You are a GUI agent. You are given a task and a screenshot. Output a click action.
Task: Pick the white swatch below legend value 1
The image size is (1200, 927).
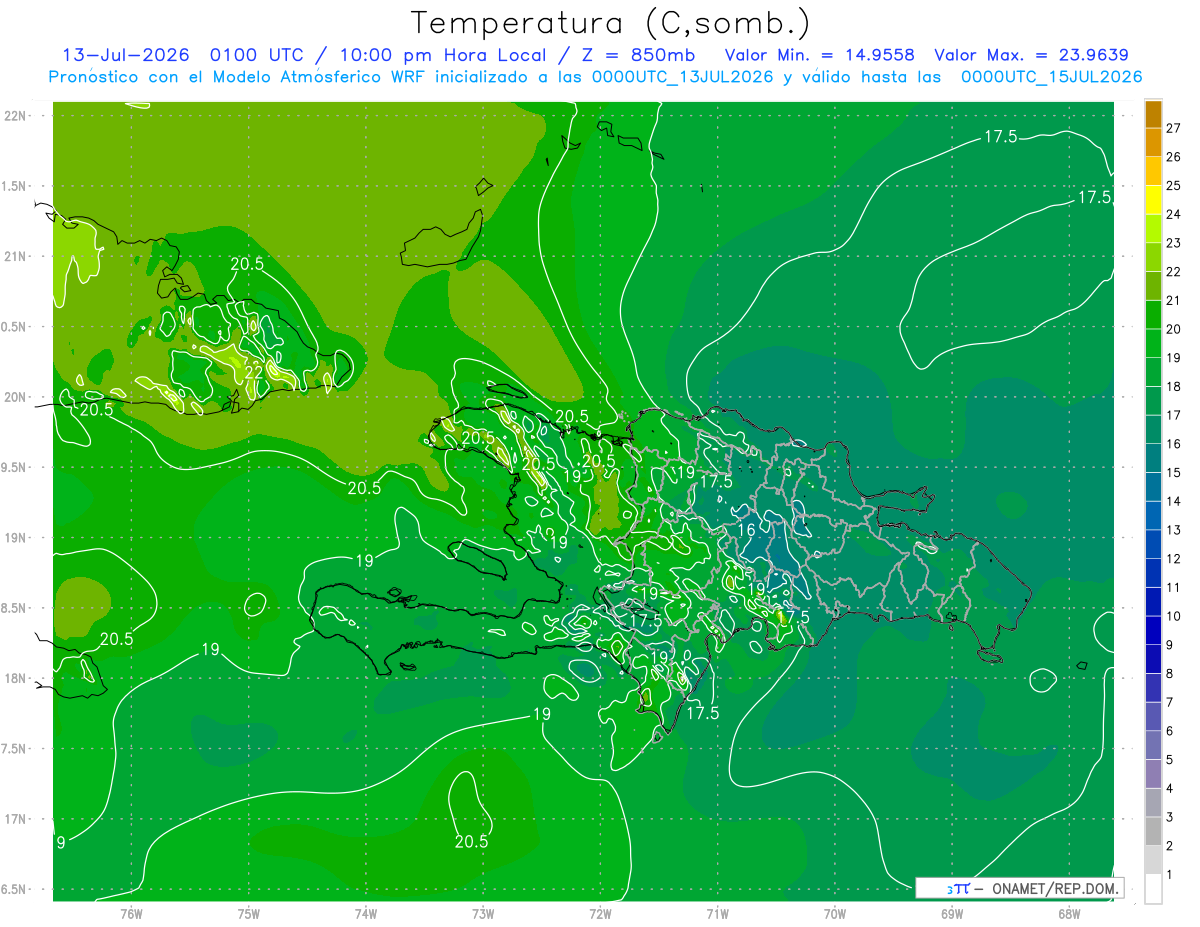tap(1153, 889)
